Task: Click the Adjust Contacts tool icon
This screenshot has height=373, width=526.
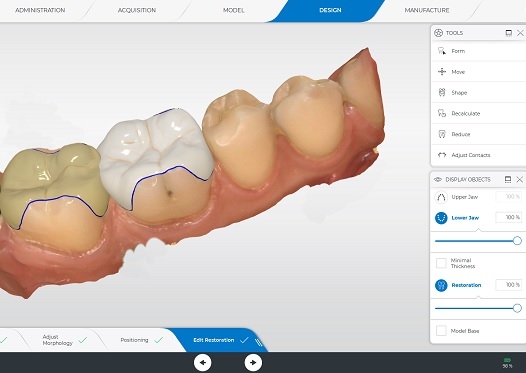Action: pos(442,155)
